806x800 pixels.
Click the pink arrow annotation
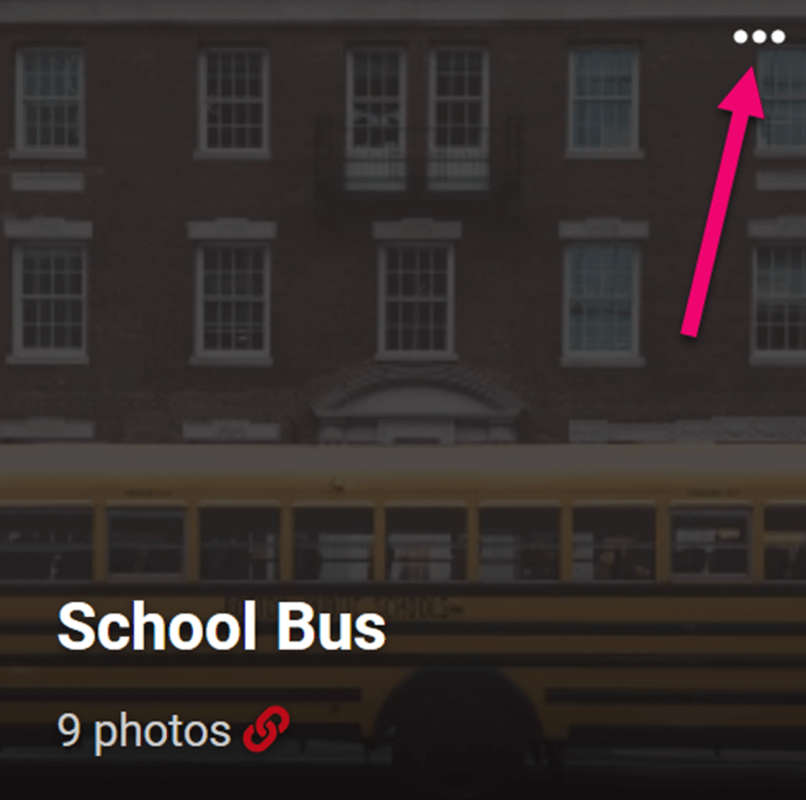click(724, 202)
